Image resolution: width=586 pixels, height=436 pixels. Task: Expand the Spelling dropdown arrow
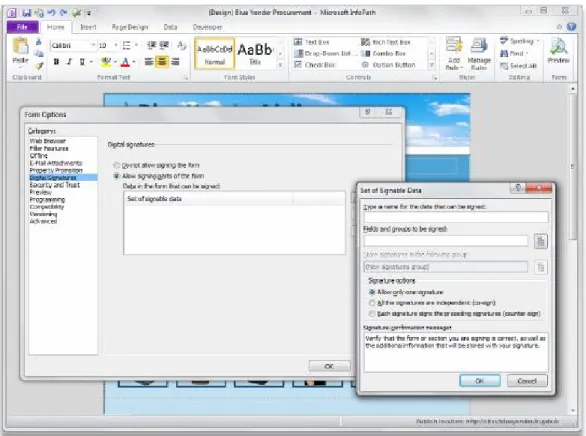pos(538,41)
